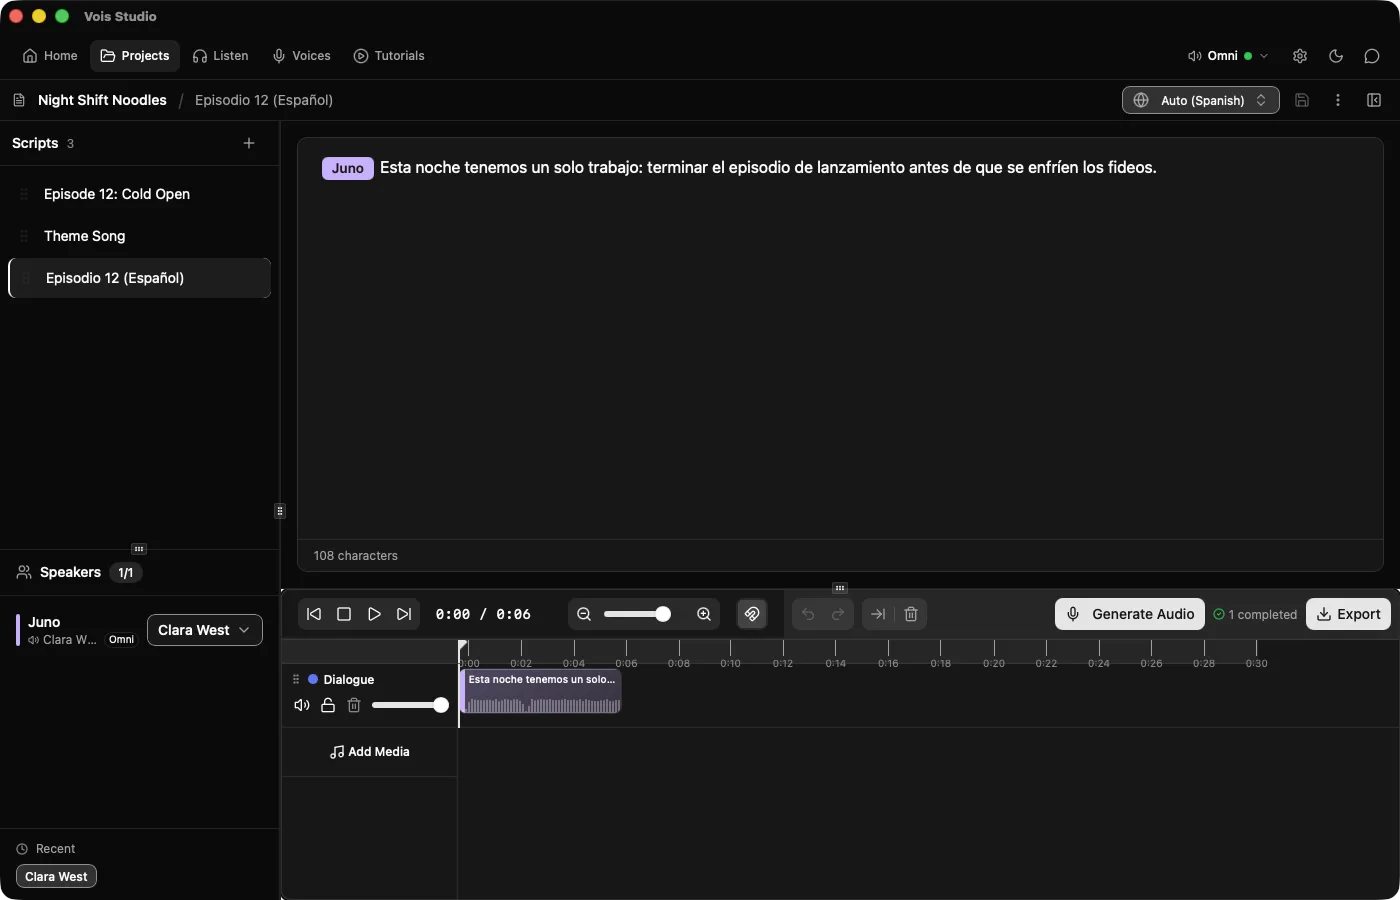Screen dimensions: 1400x900
Task: Skip to end of timeline
Action: [404, 614]
